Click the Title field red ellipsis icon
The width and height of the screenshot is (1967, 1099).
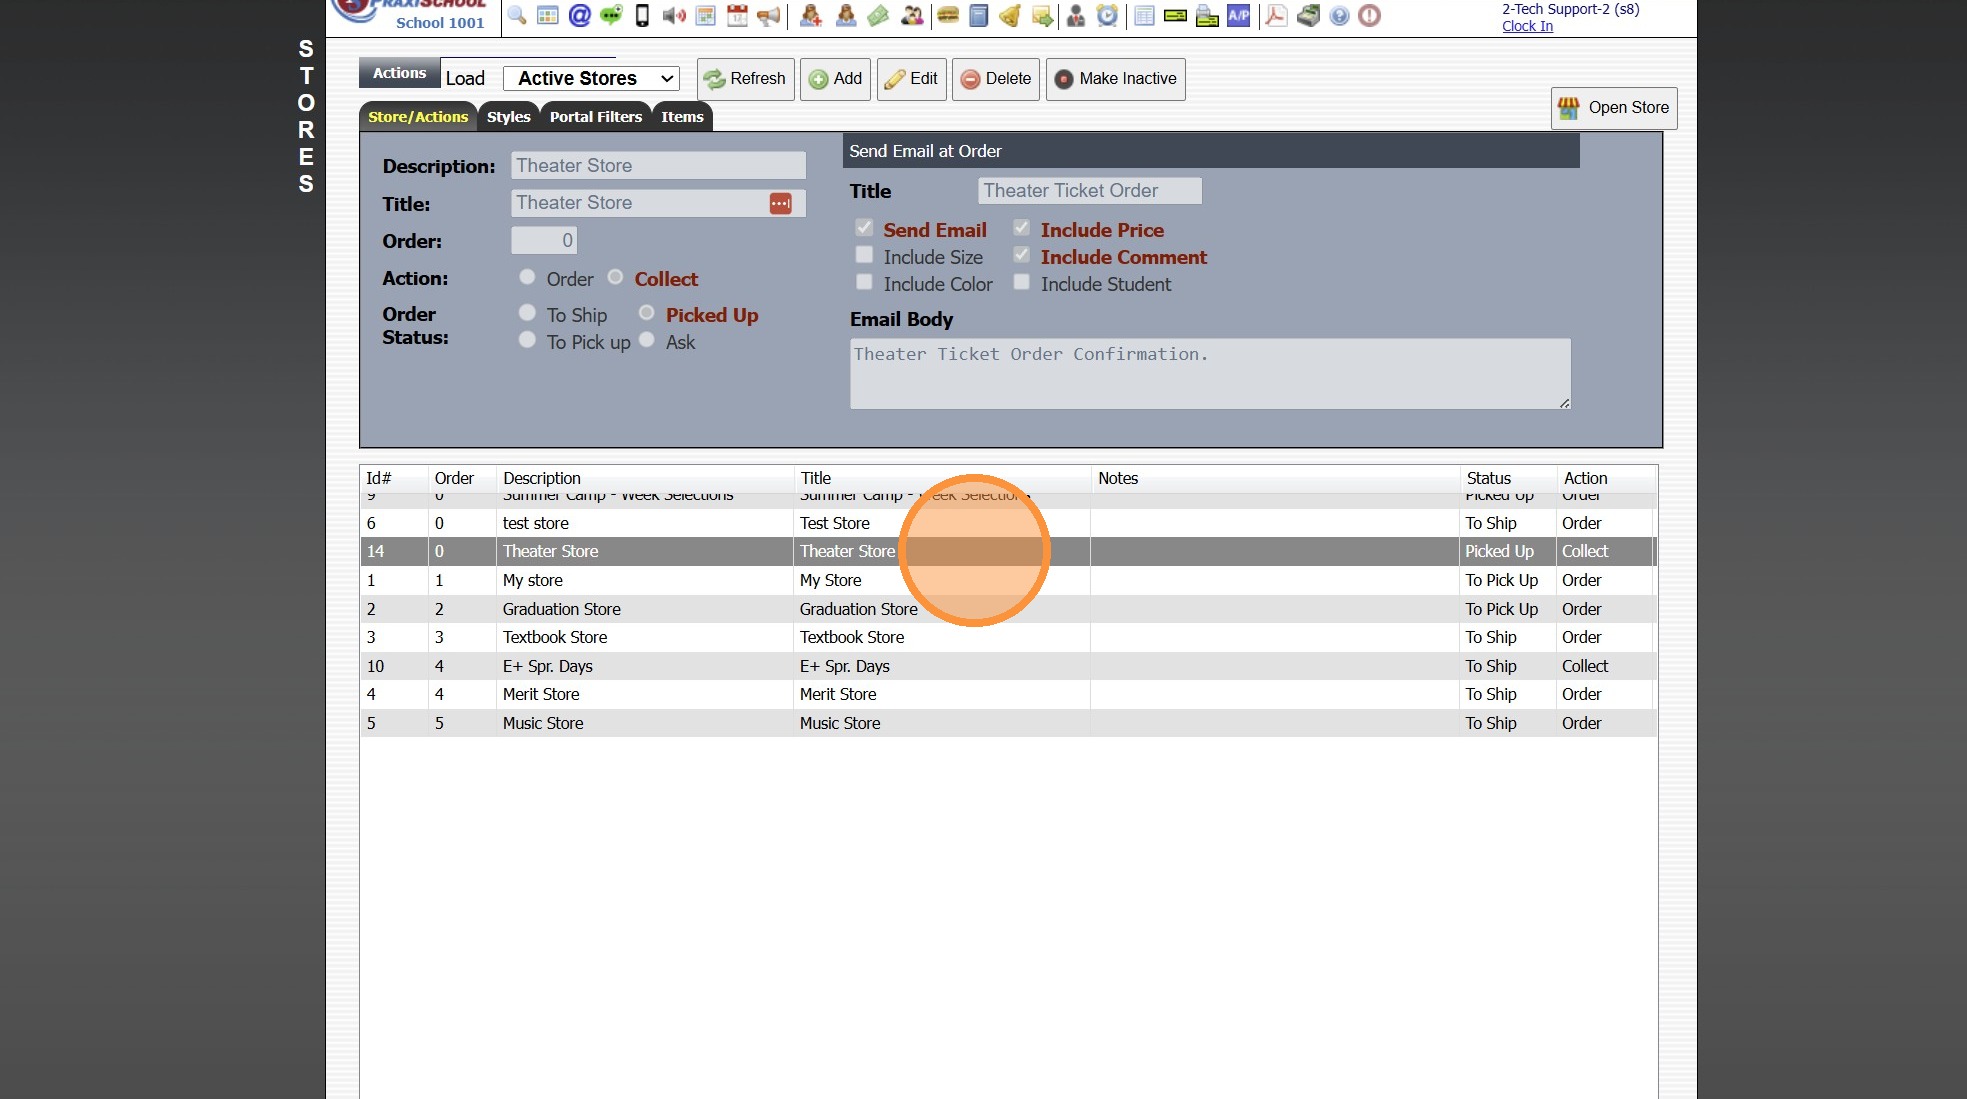780,203
